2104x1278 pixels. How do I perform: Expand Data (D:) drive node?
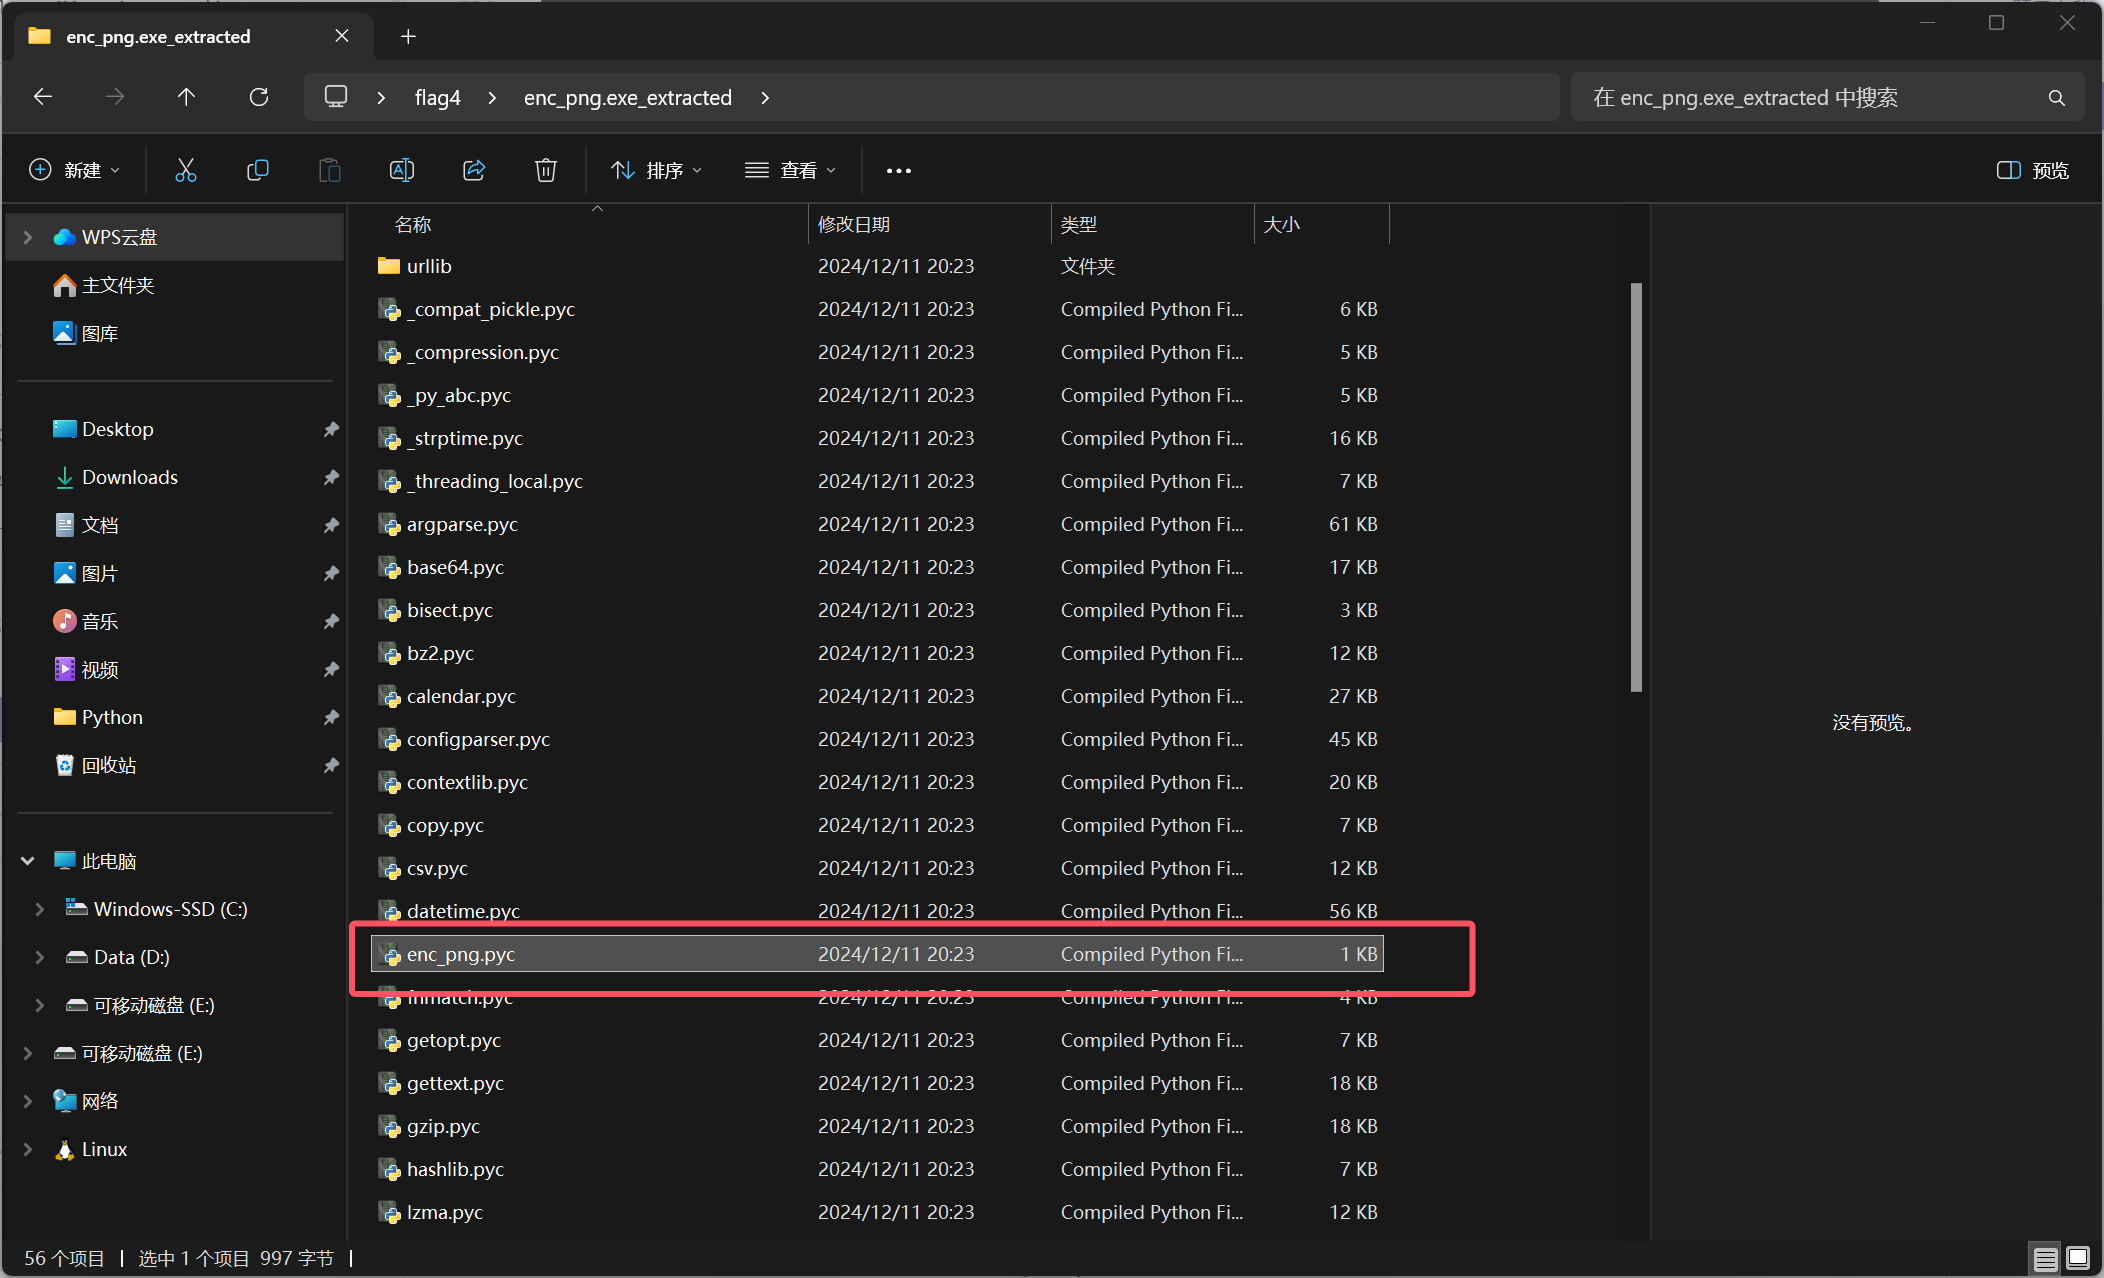point(40,957)
